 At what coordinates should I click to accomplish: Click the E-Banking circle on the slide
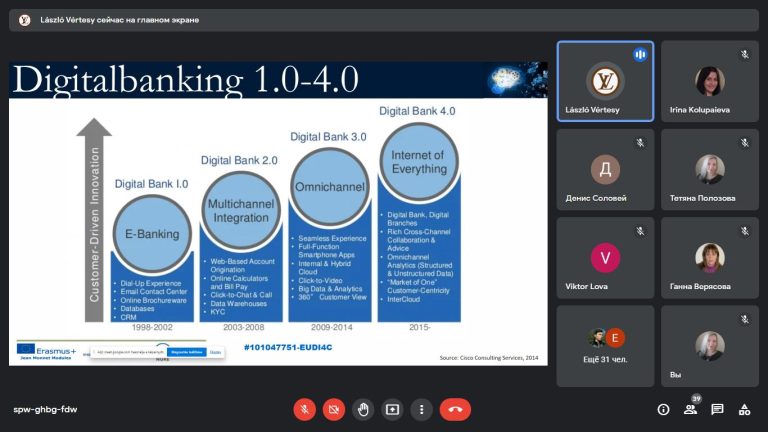click(152, 234)
